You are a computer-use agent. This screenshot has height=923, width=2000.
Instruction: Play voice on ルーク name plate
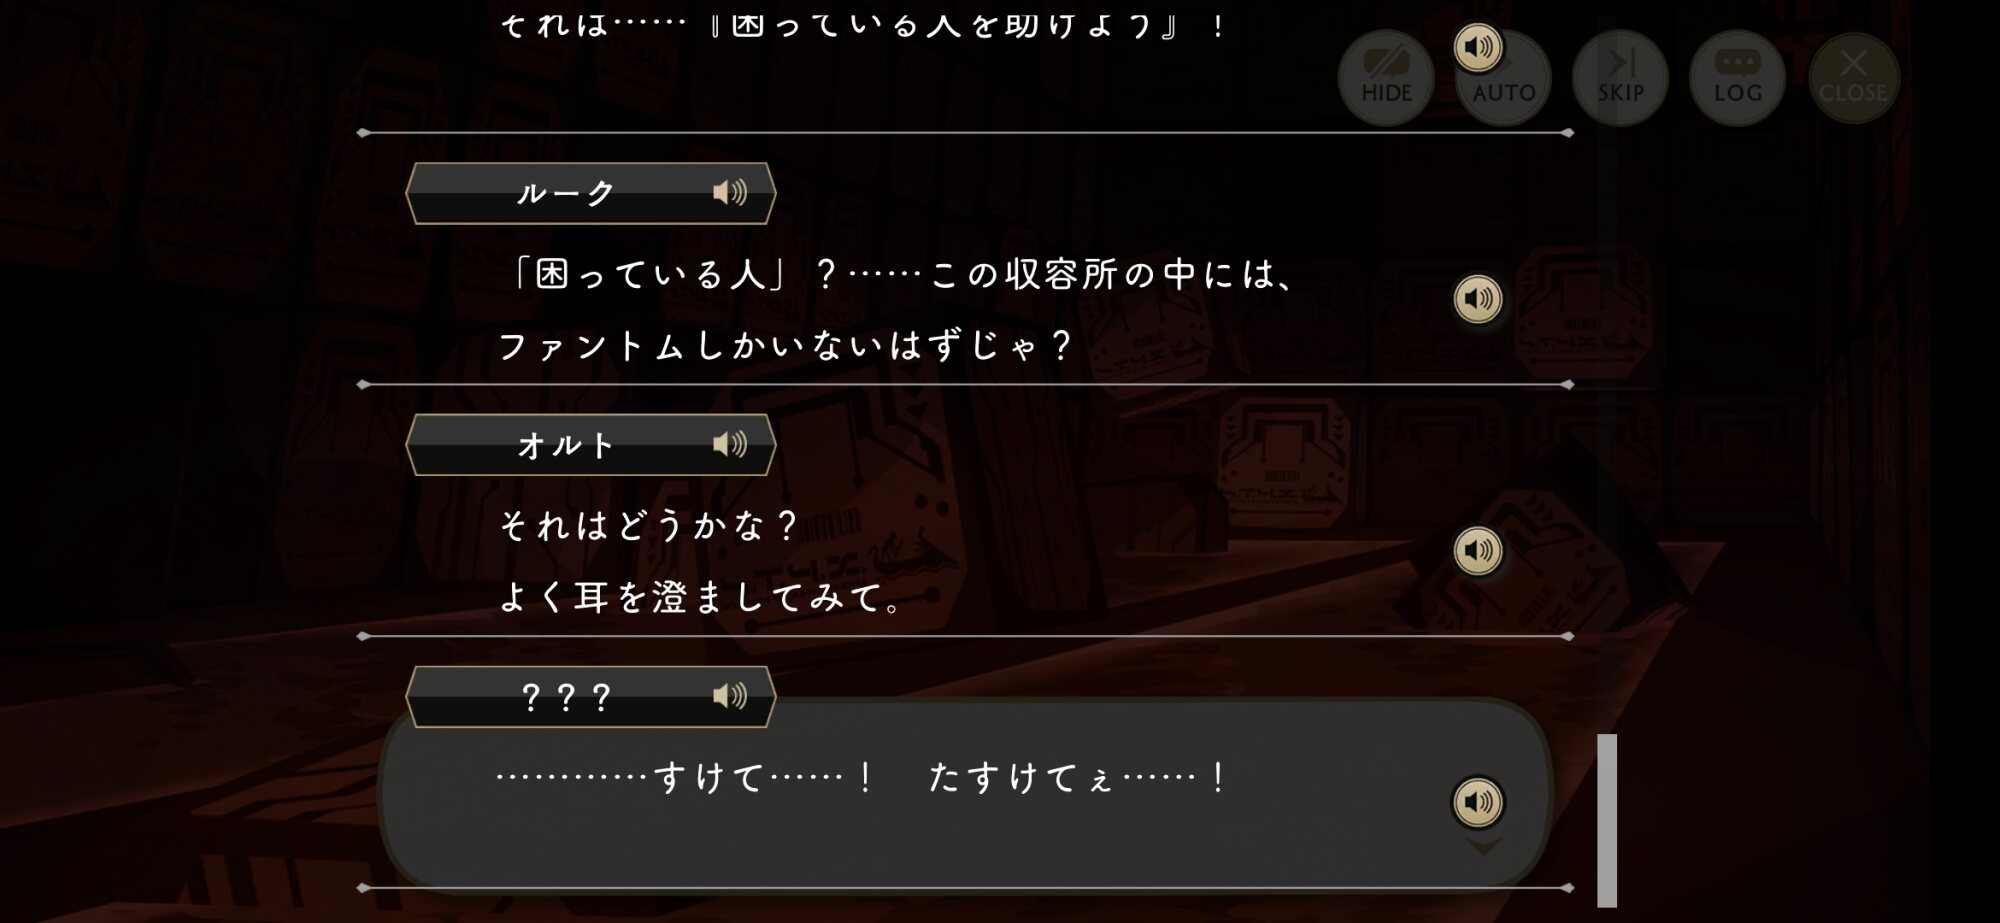[730, 192]
